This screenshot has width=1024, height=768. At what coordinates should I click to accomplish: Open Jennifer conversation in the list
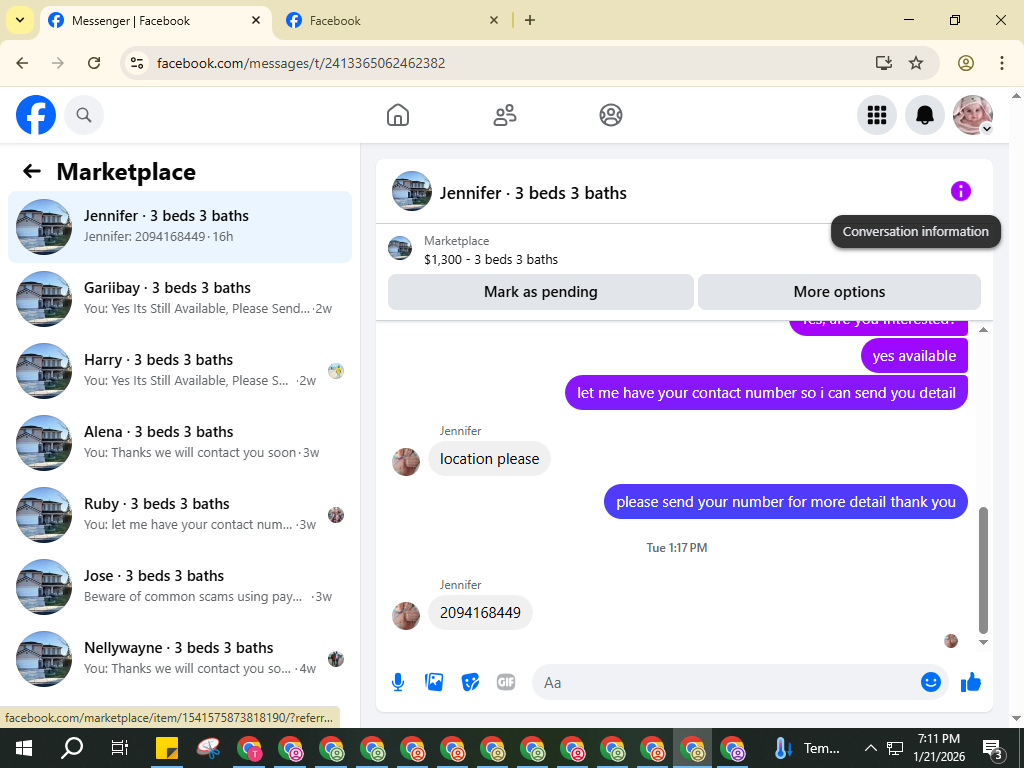click(x=180, y=227)
